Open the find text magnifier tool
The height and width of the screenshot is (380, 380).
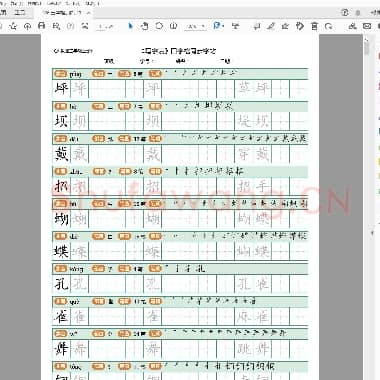pyautogui.click(x=56, y=26)
